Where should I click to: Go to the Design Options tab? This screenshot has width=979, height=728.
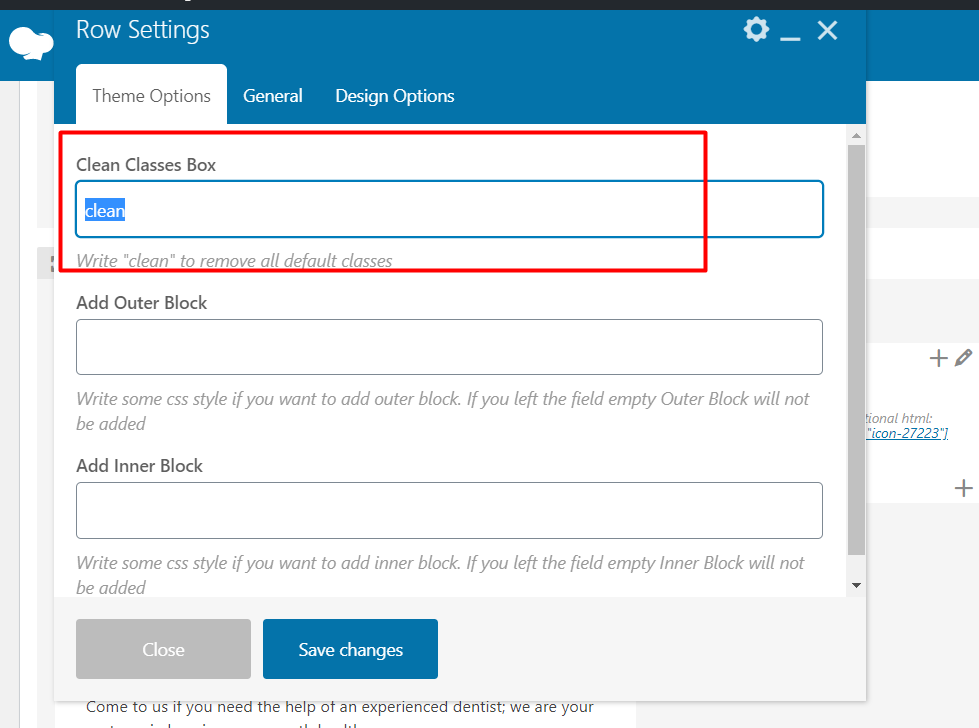point(394,96)
